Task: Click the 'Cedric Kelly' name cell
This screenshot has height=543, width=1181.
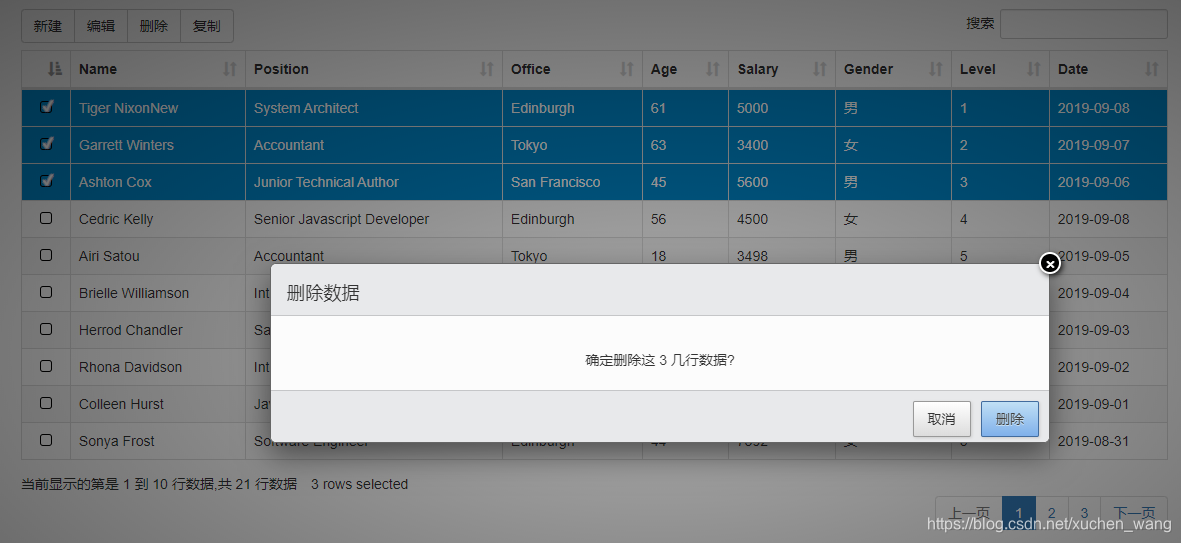Action: 158,219
